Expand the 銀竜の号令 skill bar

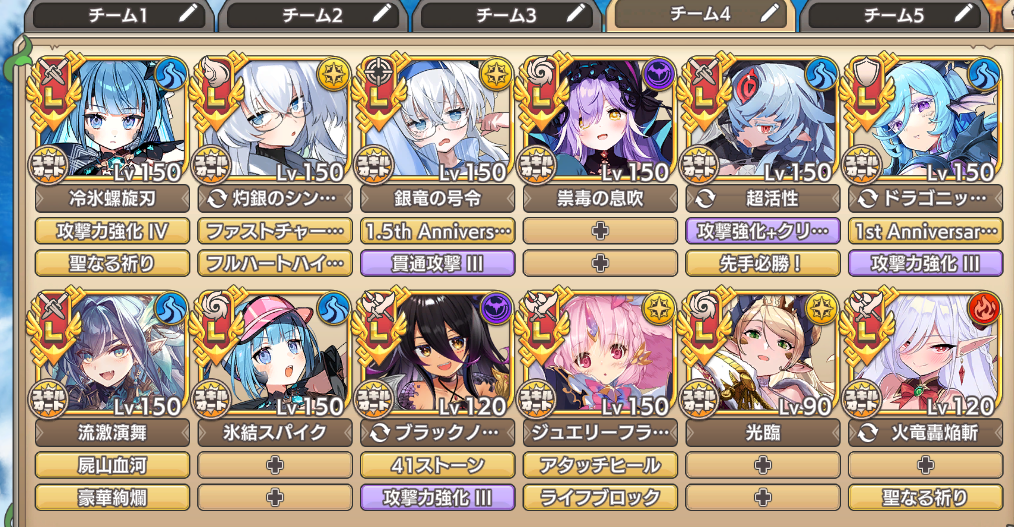pos(438,199)
